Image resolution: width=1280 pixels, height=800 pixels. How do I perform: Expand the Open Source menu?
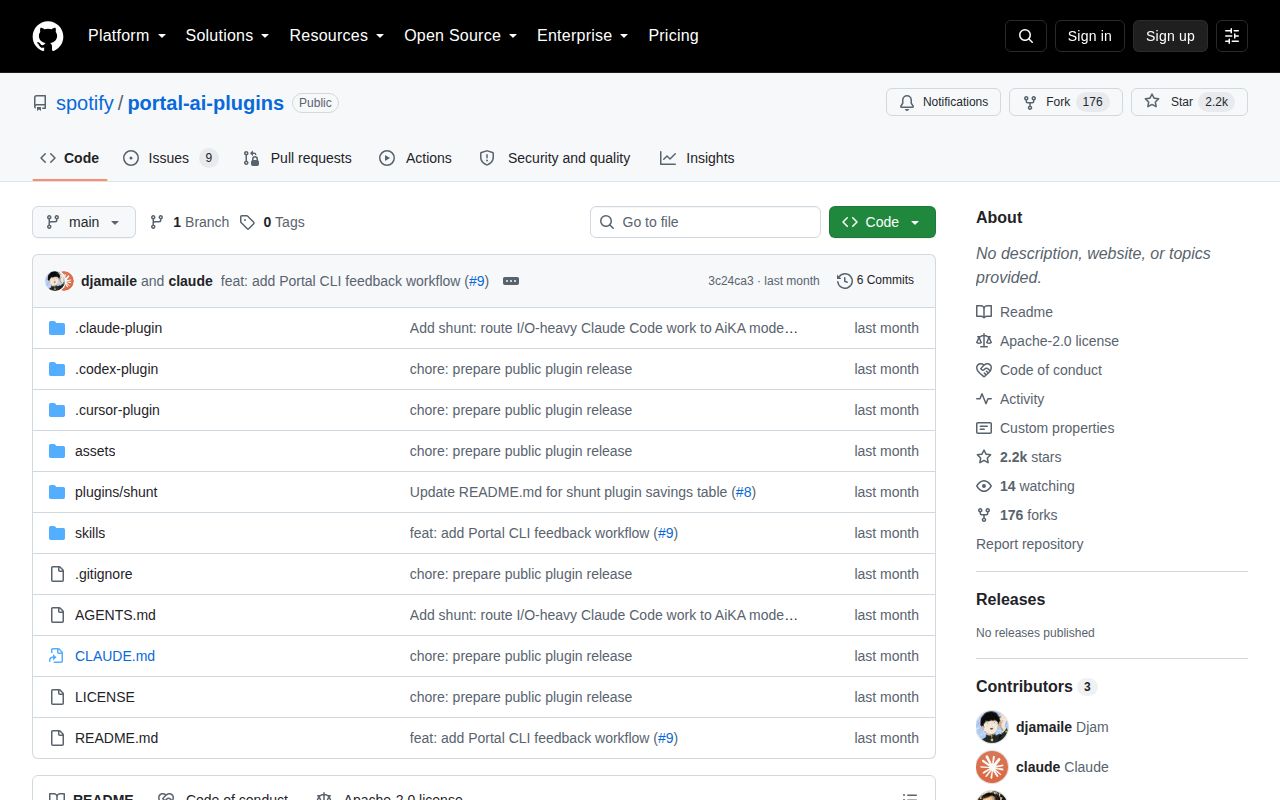pyautogui.click(x=460, y=36)
